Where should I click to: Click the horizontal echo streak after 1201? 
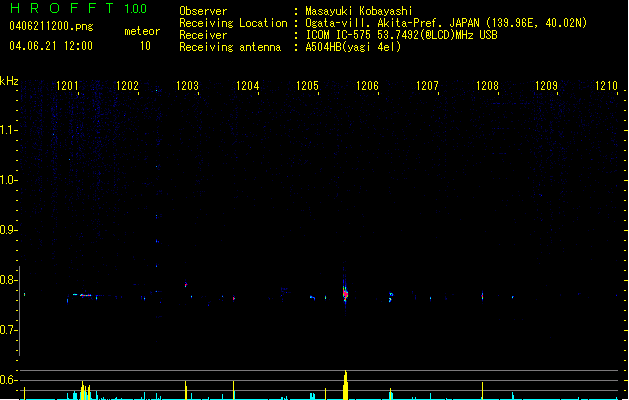tap(85, 295)
